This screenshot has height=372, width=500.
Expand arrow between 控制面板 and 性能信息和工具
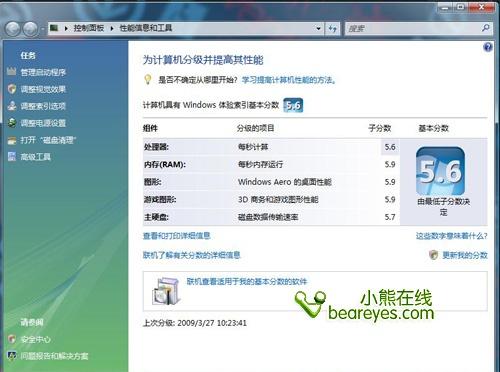click(x=112, y=28)
